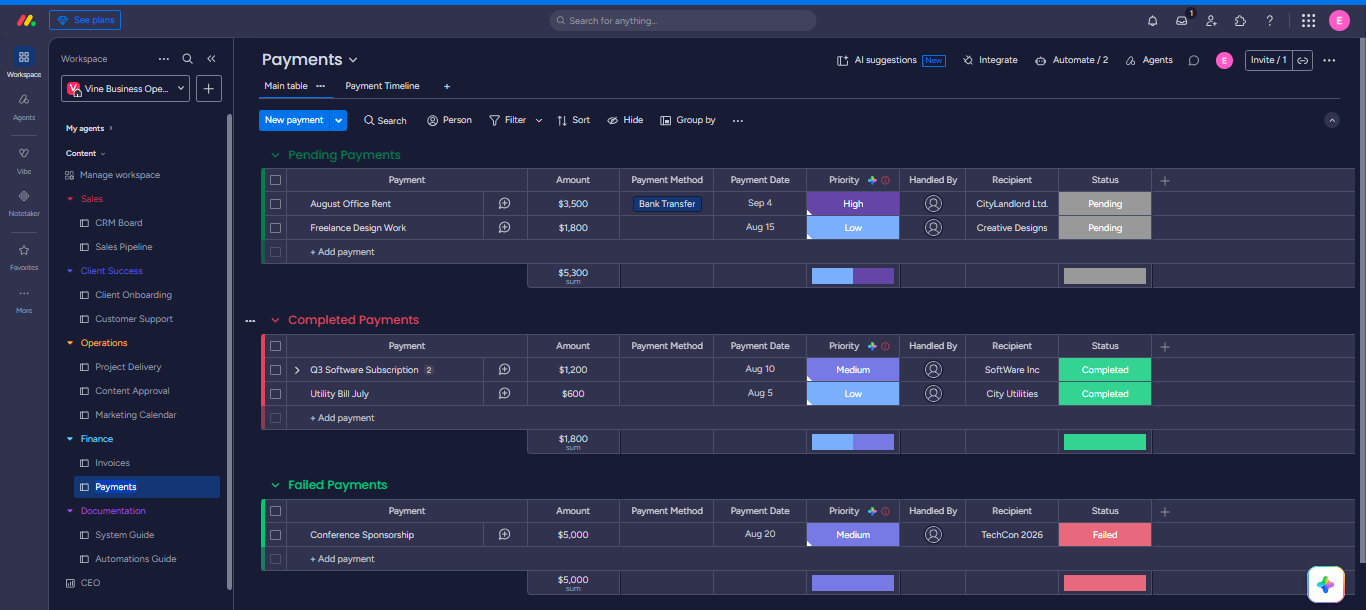1366x610 pixels.
Task: Click Handled By avatar for Utility Bill July
Action: (933, 394)
